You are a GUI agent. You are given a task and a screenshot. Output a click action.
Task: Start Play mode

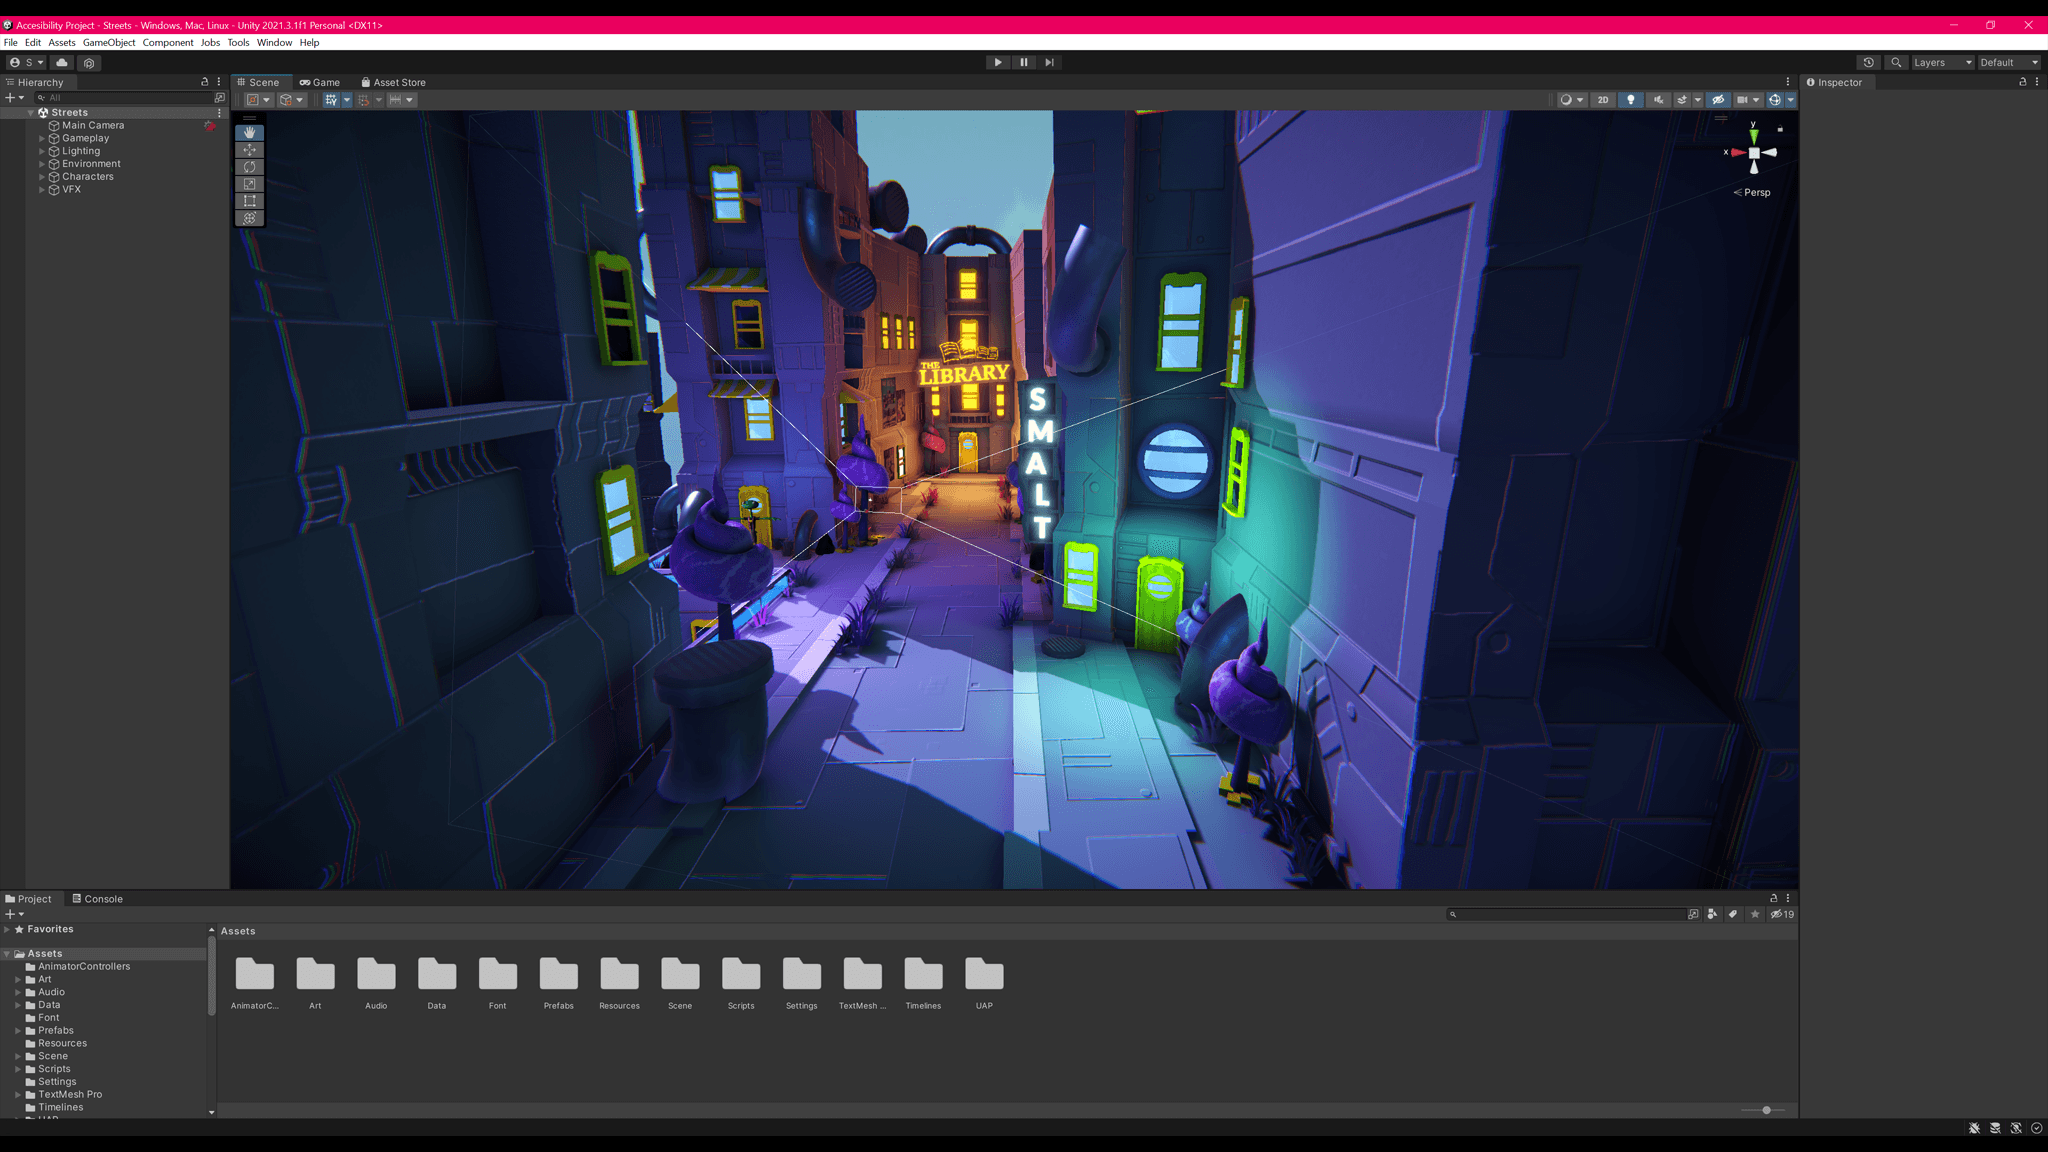[997, 62]
